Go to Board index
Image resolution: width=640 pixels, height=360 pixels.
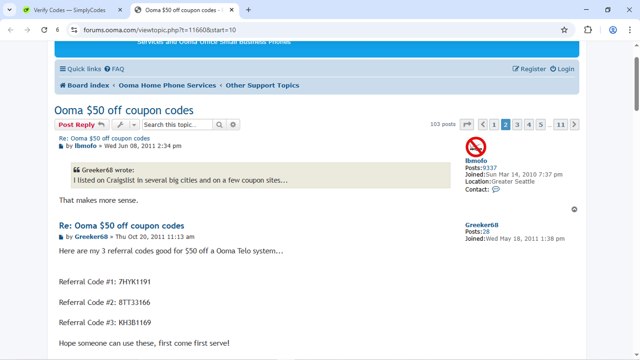84,85
